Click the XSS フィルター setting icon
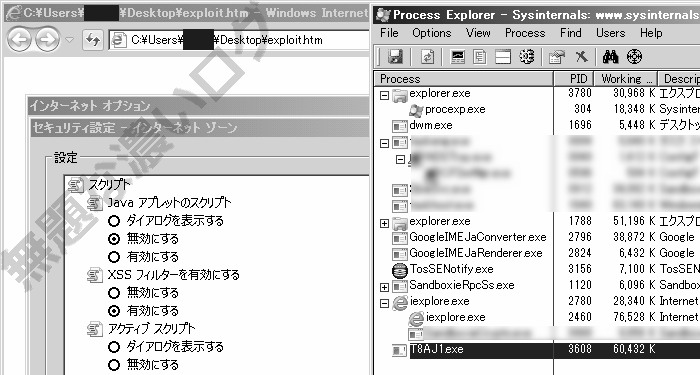Screen dimensions: 700x375 tap(95, 275)
